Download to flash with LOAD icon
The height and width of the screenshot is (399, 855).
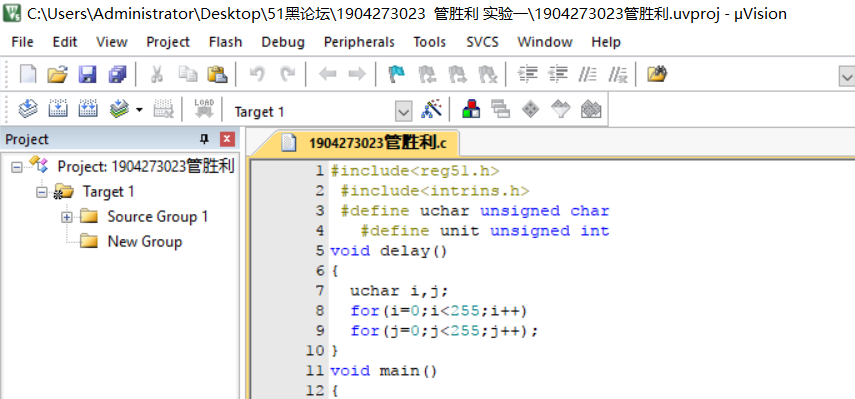[x=204, y=108]
